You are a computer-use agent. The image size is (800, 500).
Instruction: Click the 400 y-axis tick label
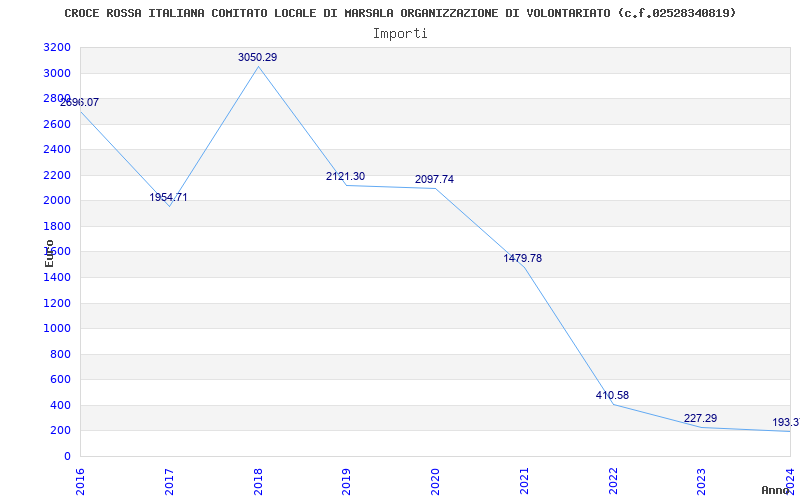[61, 406]
